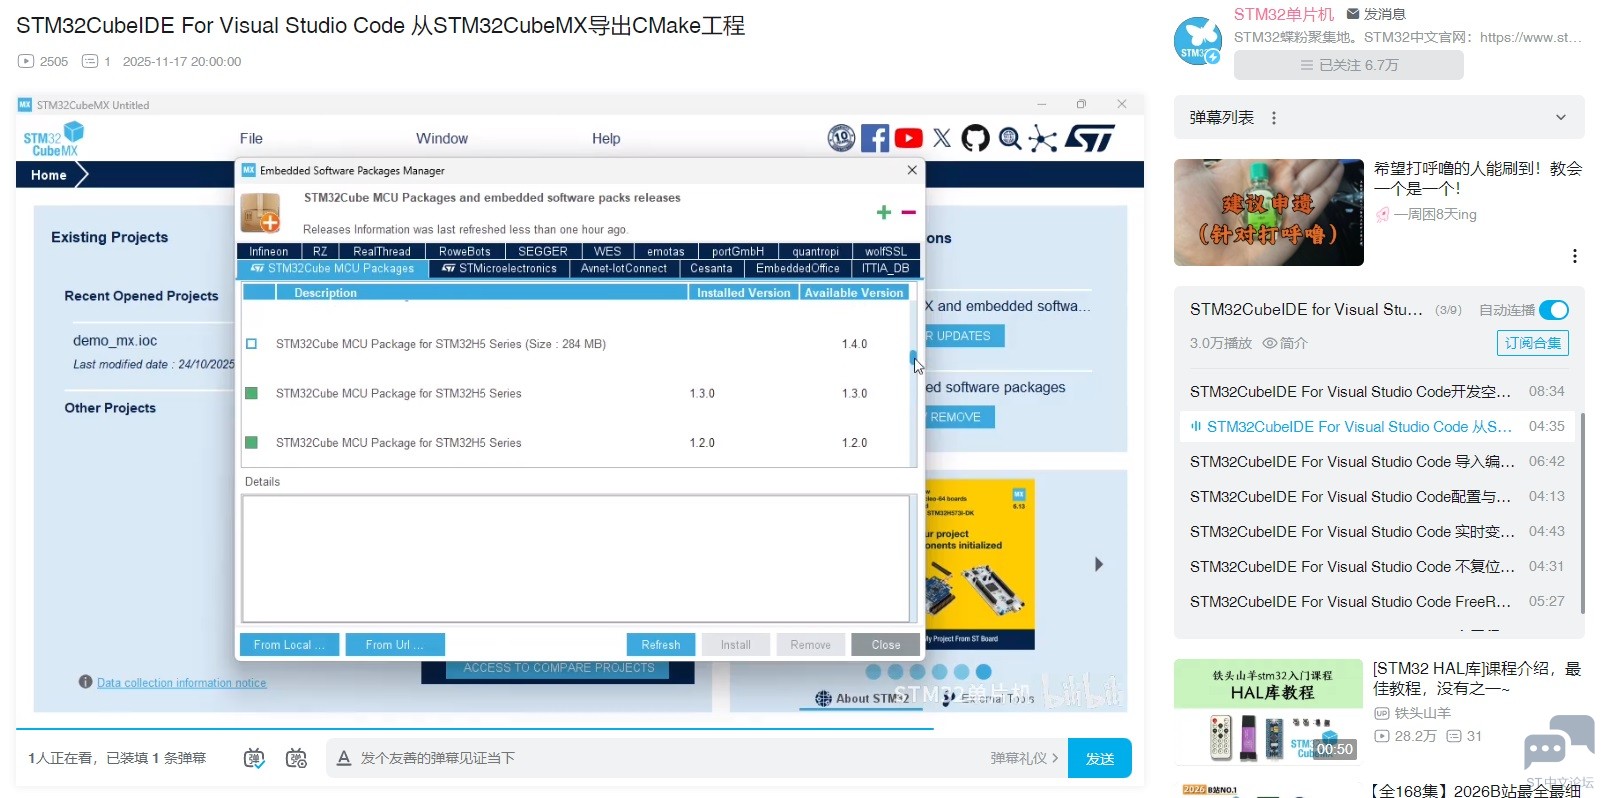Screen dimensions: 1603x798
Task: Click the package box icon in manager dialog
Action: (261, 213)
